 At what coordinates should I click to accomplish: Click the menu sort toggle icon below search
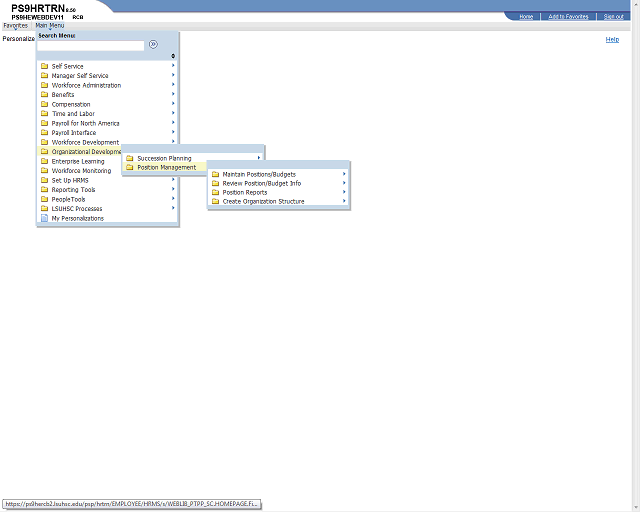pos(173,56)
